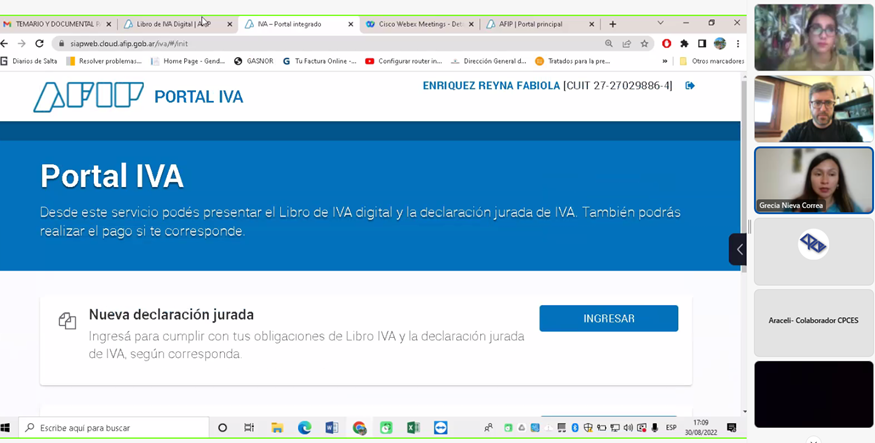Image resolution: width=875 pixels, height=443 pixels.
Task: Click the logout icon next to the CUIT number
Action: point(690,85)
